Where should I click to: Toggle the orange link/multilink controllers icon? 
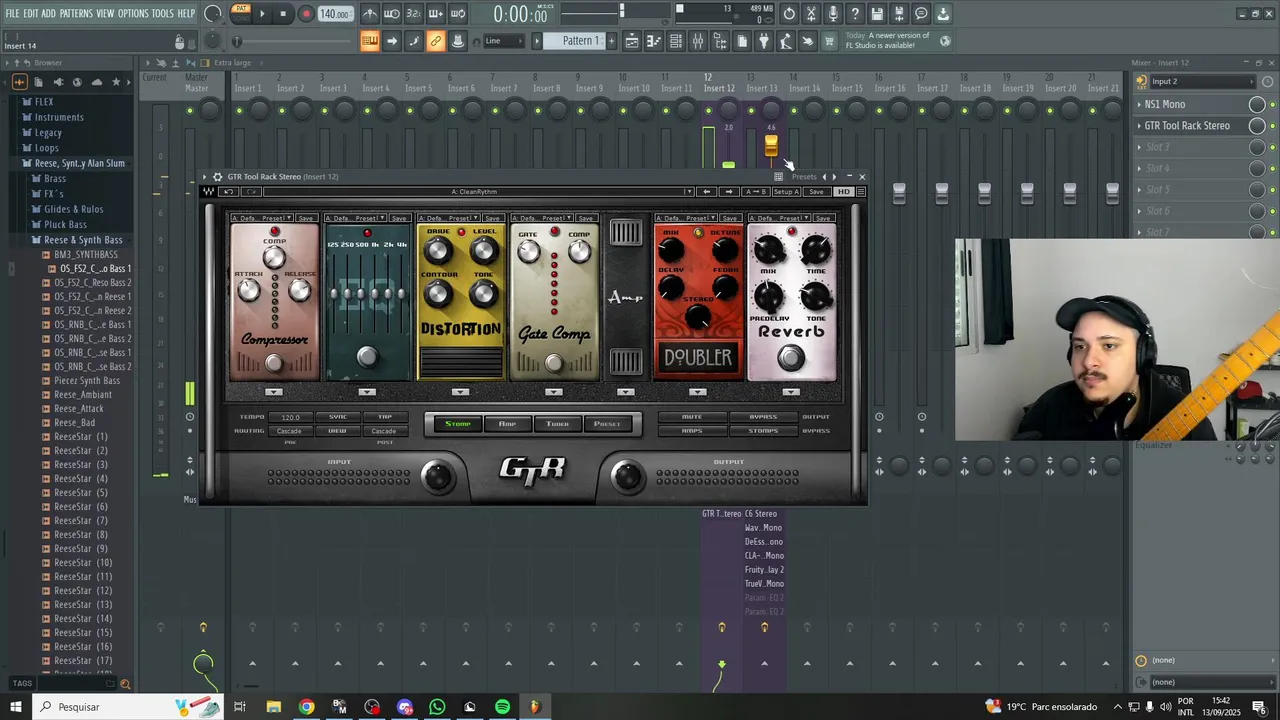click(x=436, y=41)
